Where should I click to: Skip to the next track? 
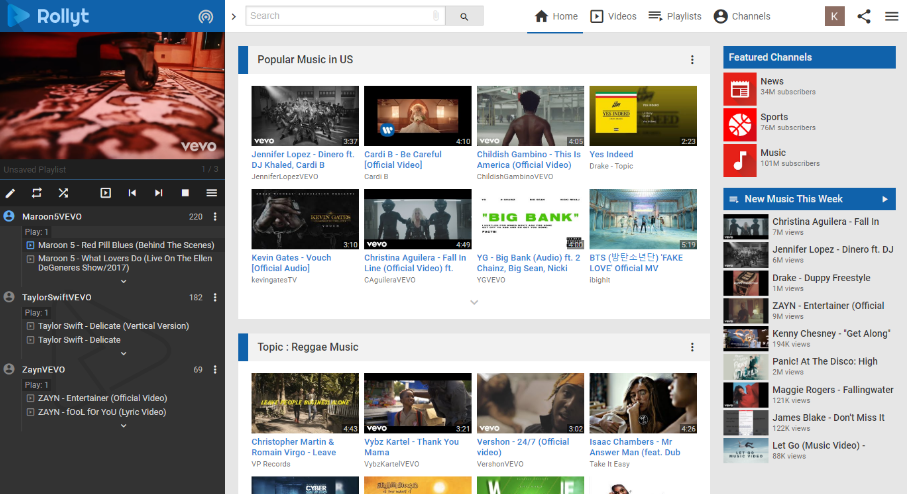[x=158, y=193]
